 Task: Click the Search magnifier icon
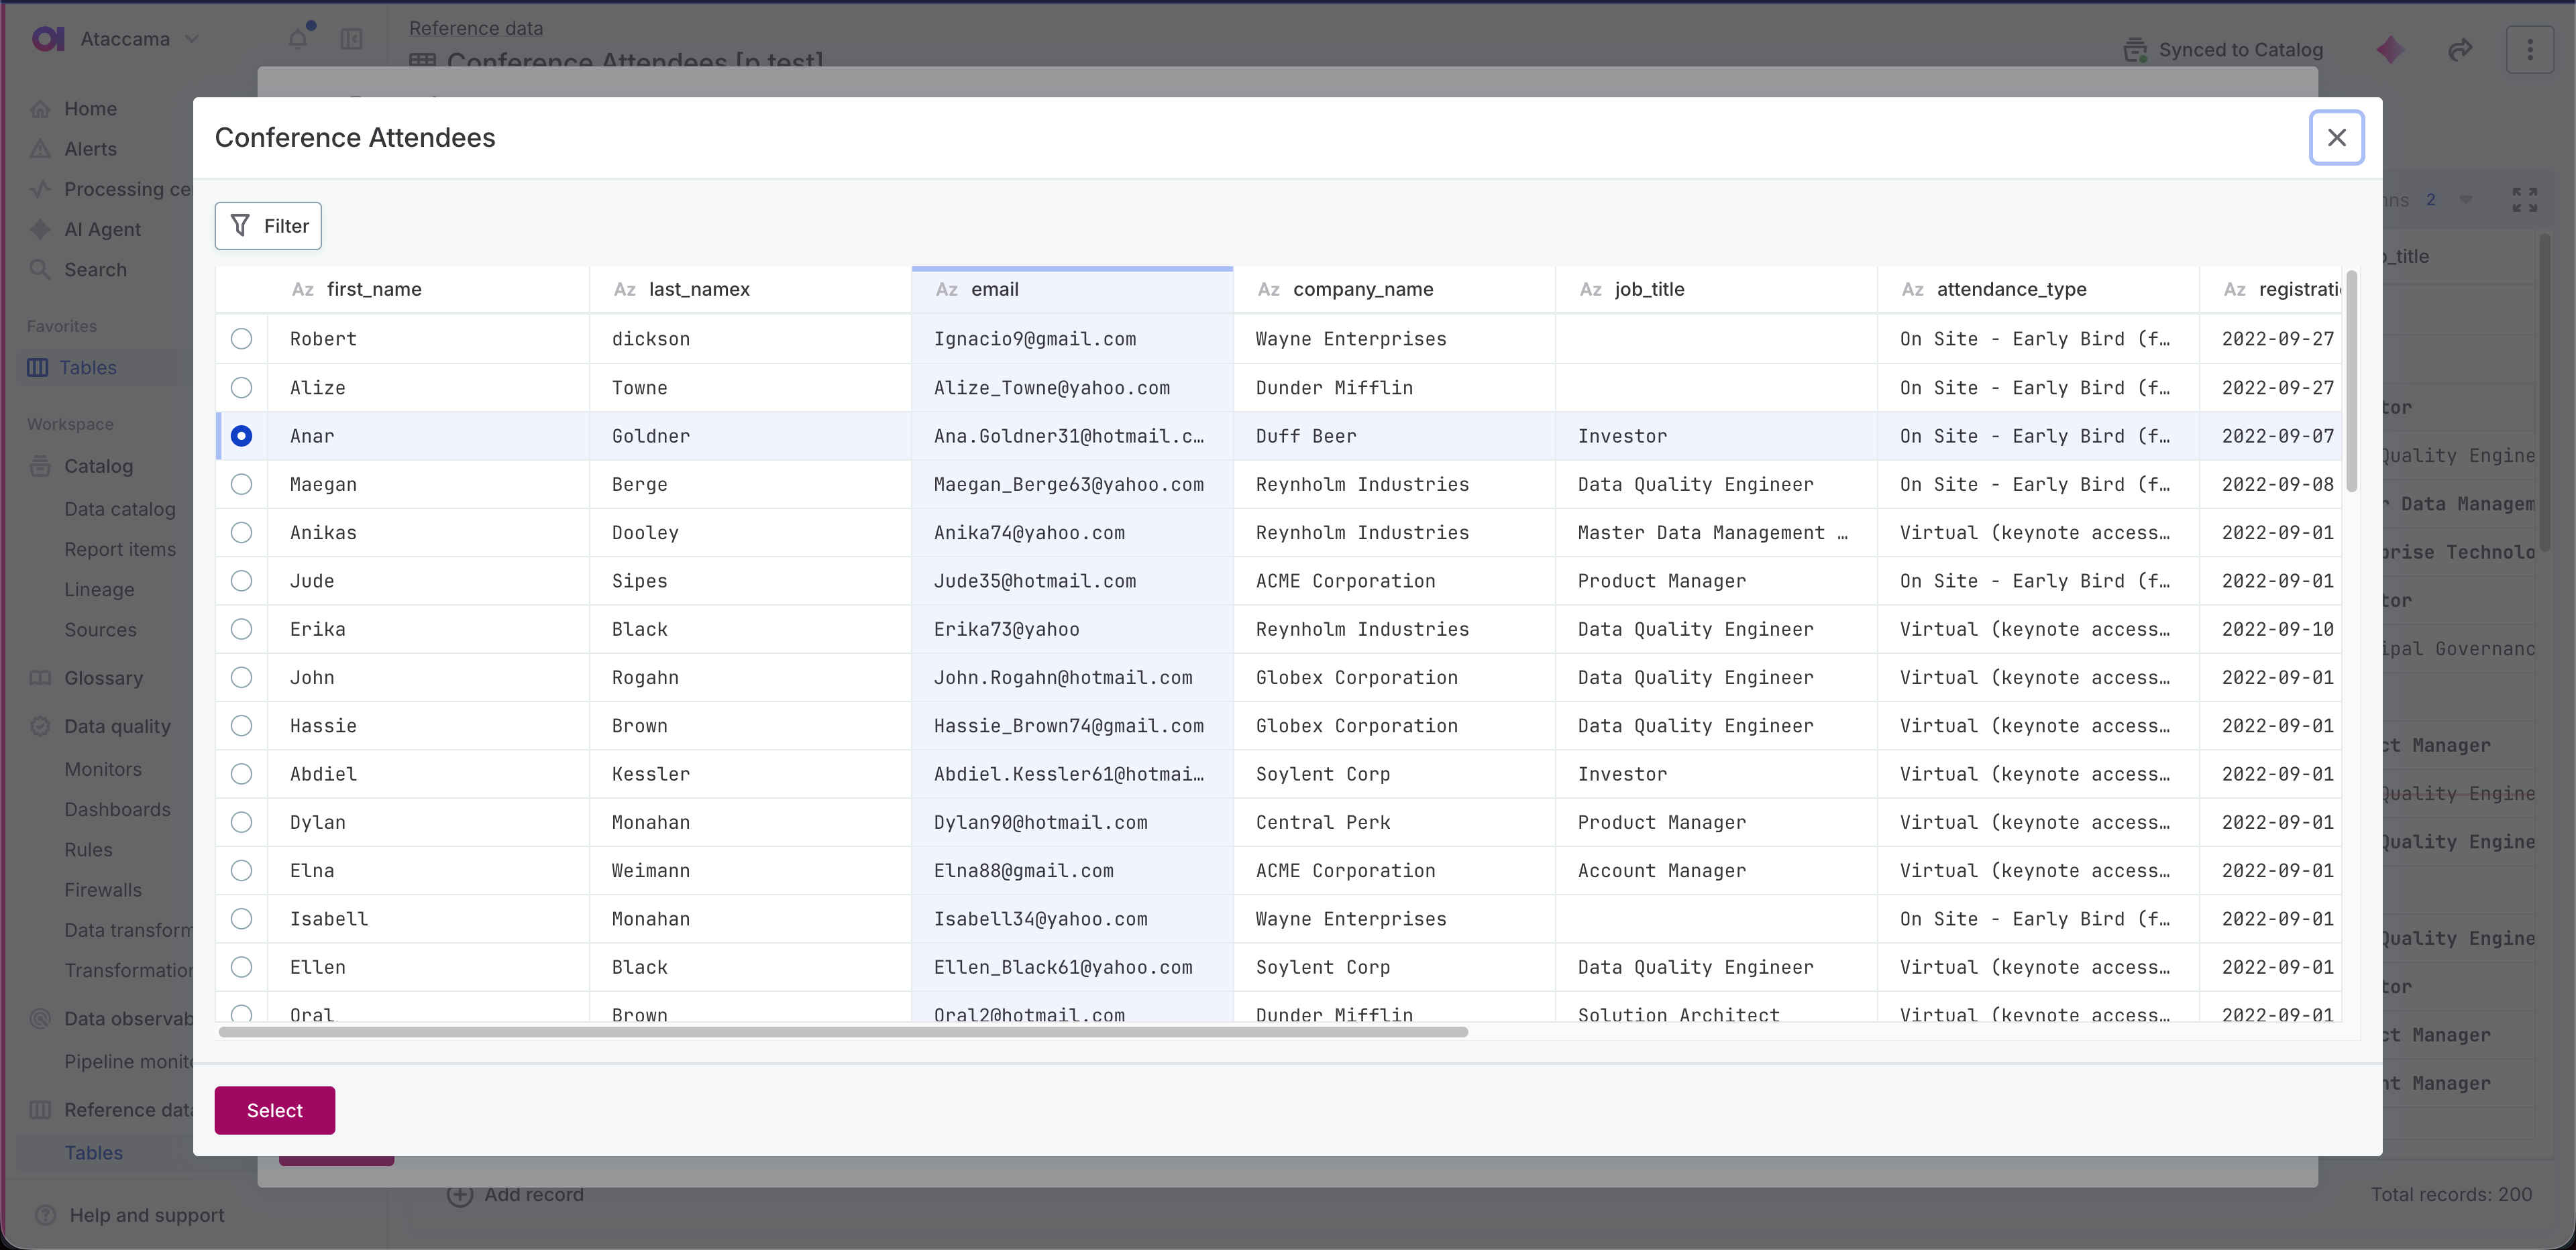coord(40,269)
